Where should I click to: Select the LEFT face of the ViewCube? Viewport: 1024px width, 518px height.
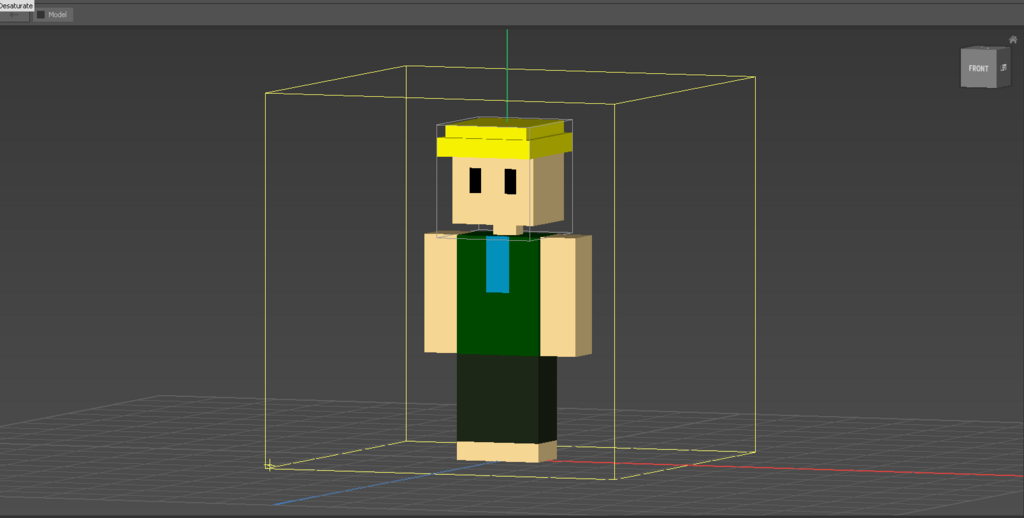[1004, 67]
